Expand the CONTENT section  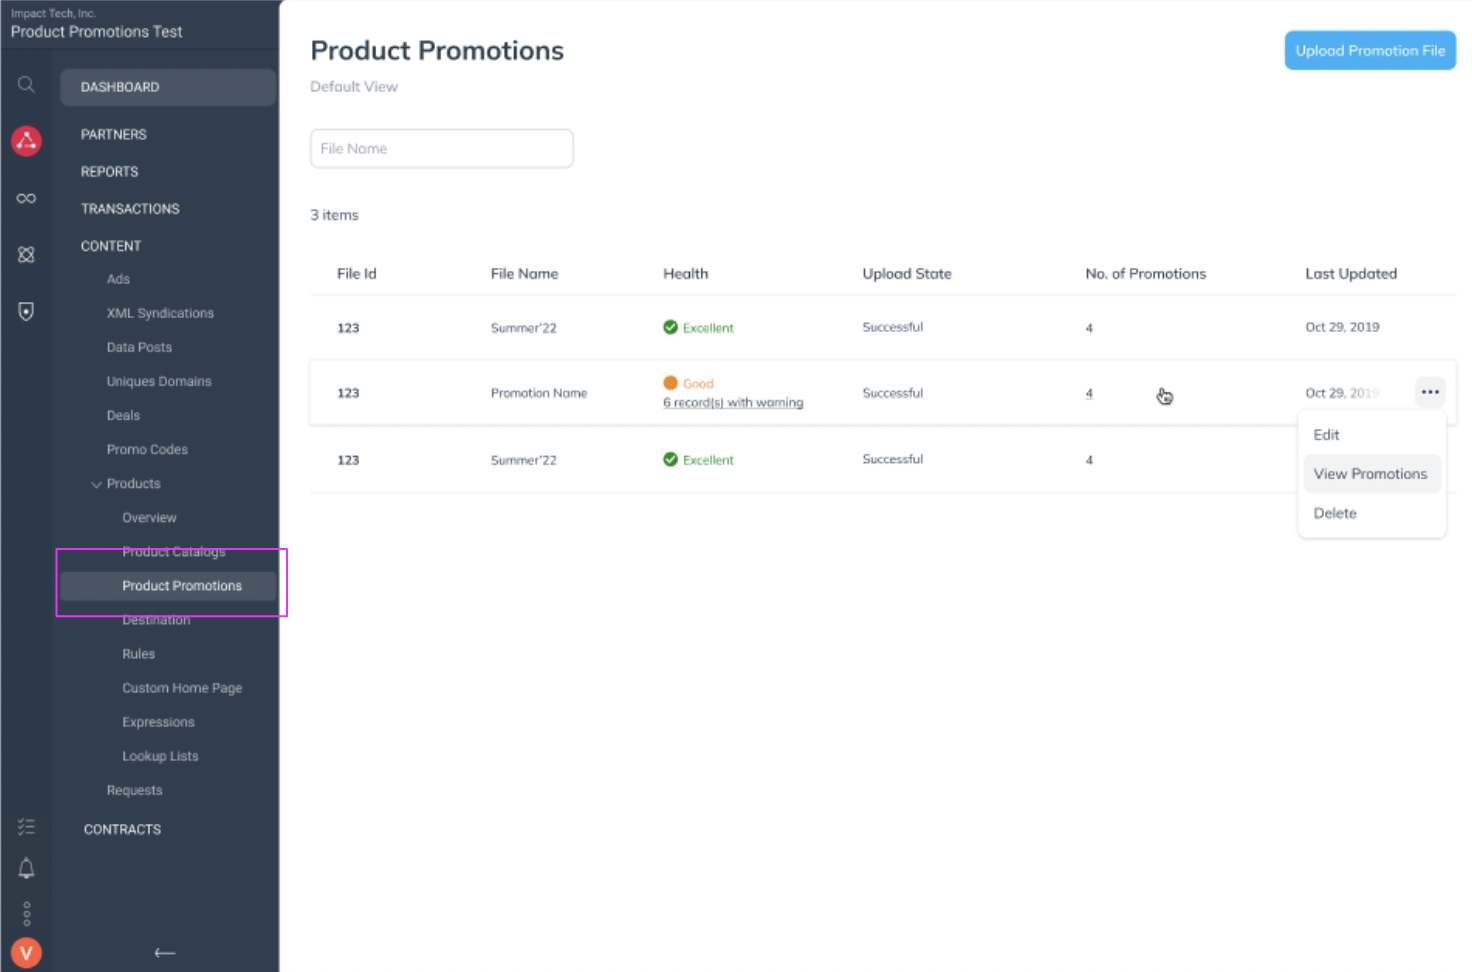click(x=110, y=245)
